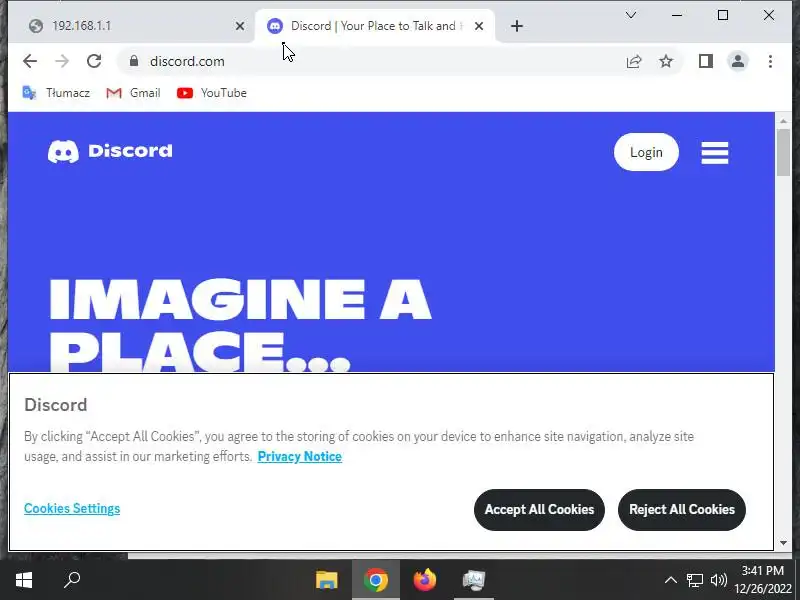This screenshot has width=800, height=600.
Task: Open Windows taskbar search
Action: (72, 580)
